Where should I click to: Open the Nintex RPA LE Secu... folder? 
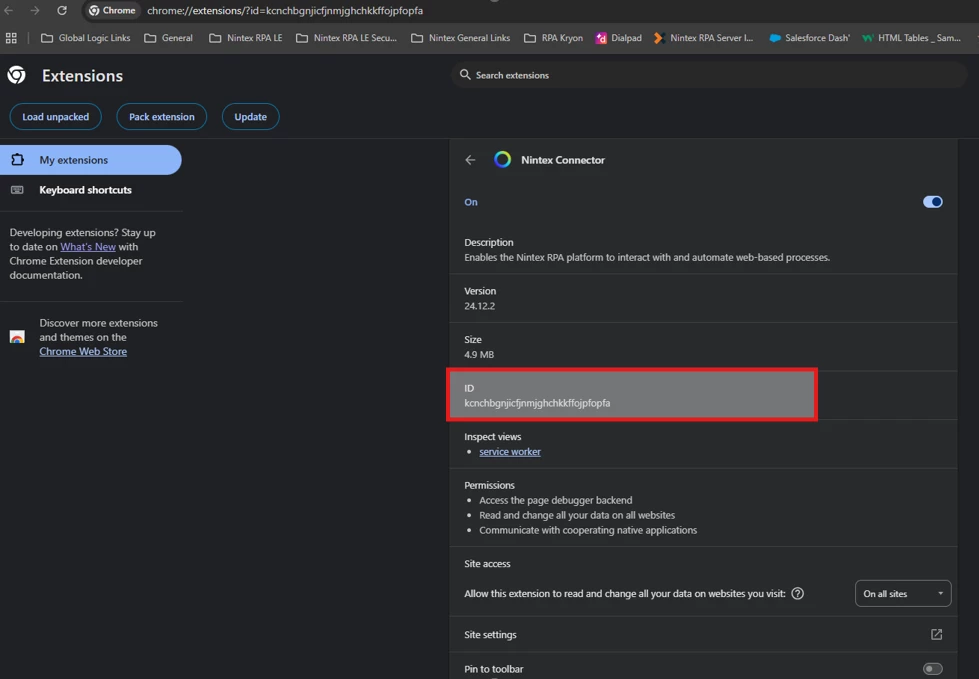pos(347,38)
